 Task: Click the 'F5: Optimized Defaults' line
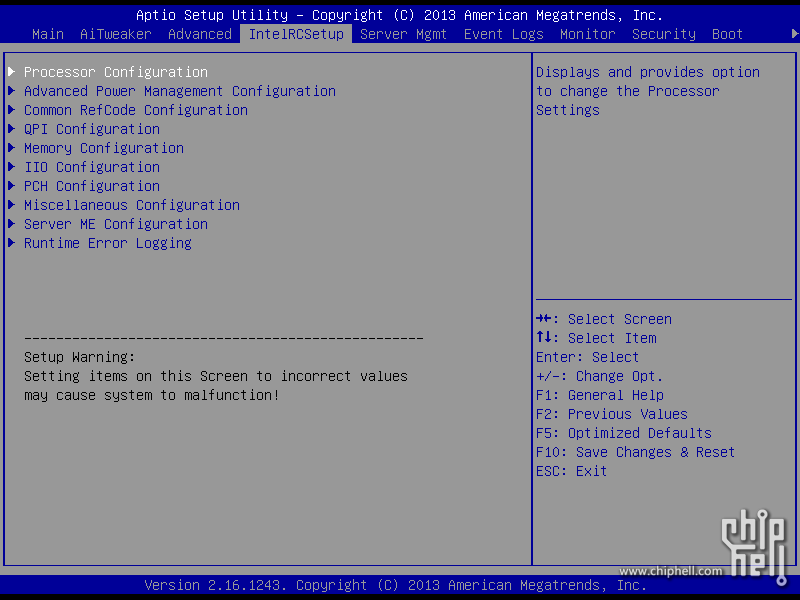click(623, 433)
